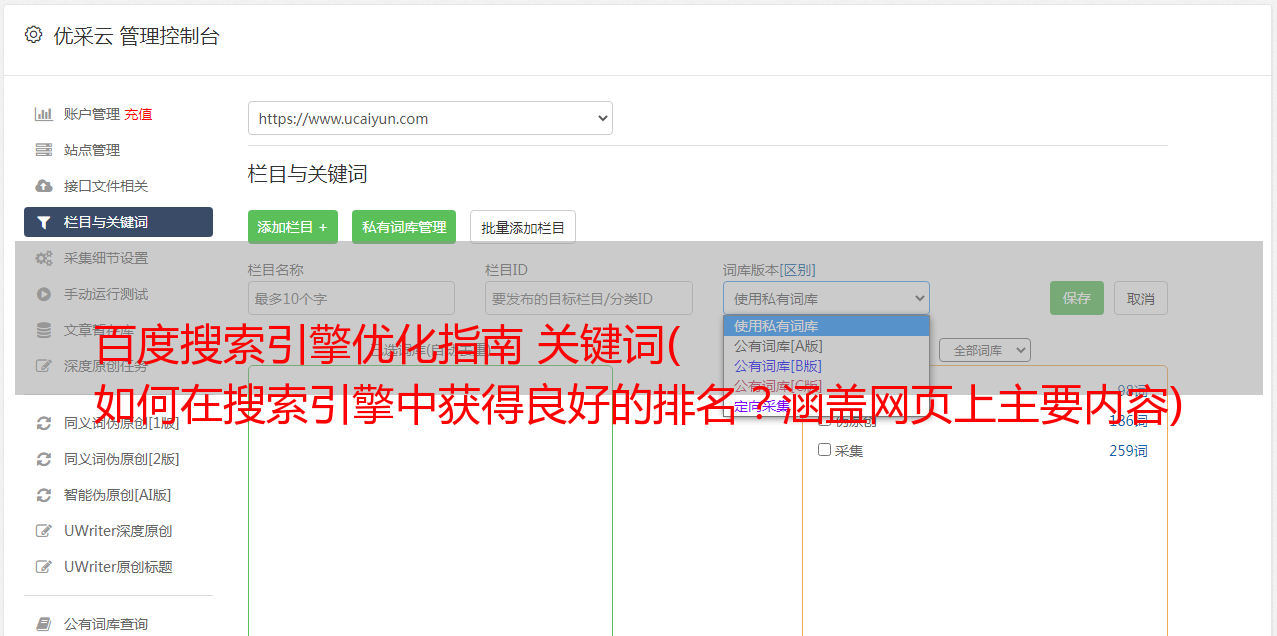Click the refresh icon for 同义词伪原创[1版]
Image resolution: width=1277 pixels, height=636 pixels.
click(44, 423)
